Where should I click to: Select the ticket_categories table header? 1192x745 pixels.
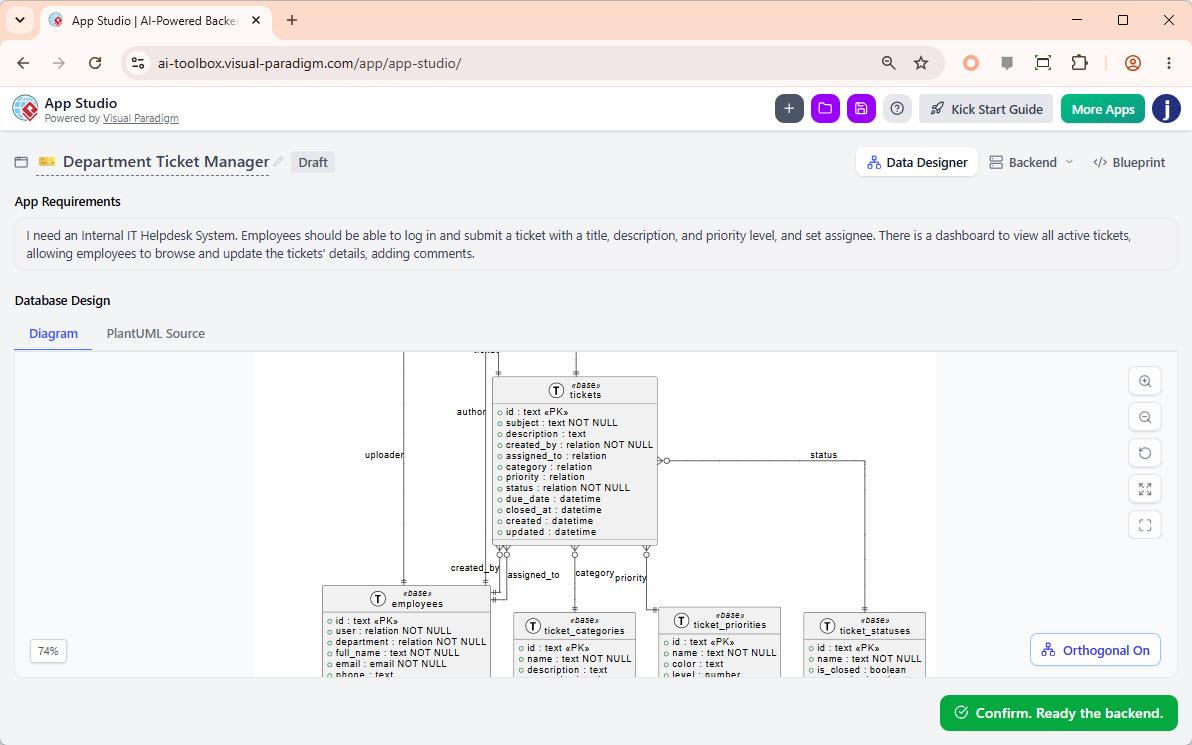575,626
